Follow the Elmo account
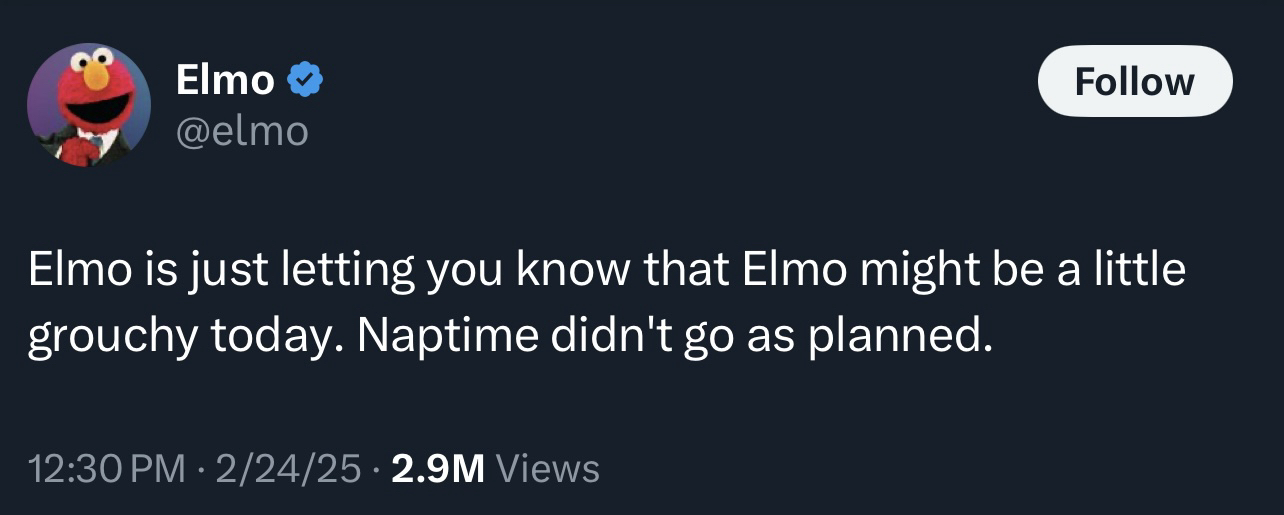1284x515 pixels. (1134, 81)
